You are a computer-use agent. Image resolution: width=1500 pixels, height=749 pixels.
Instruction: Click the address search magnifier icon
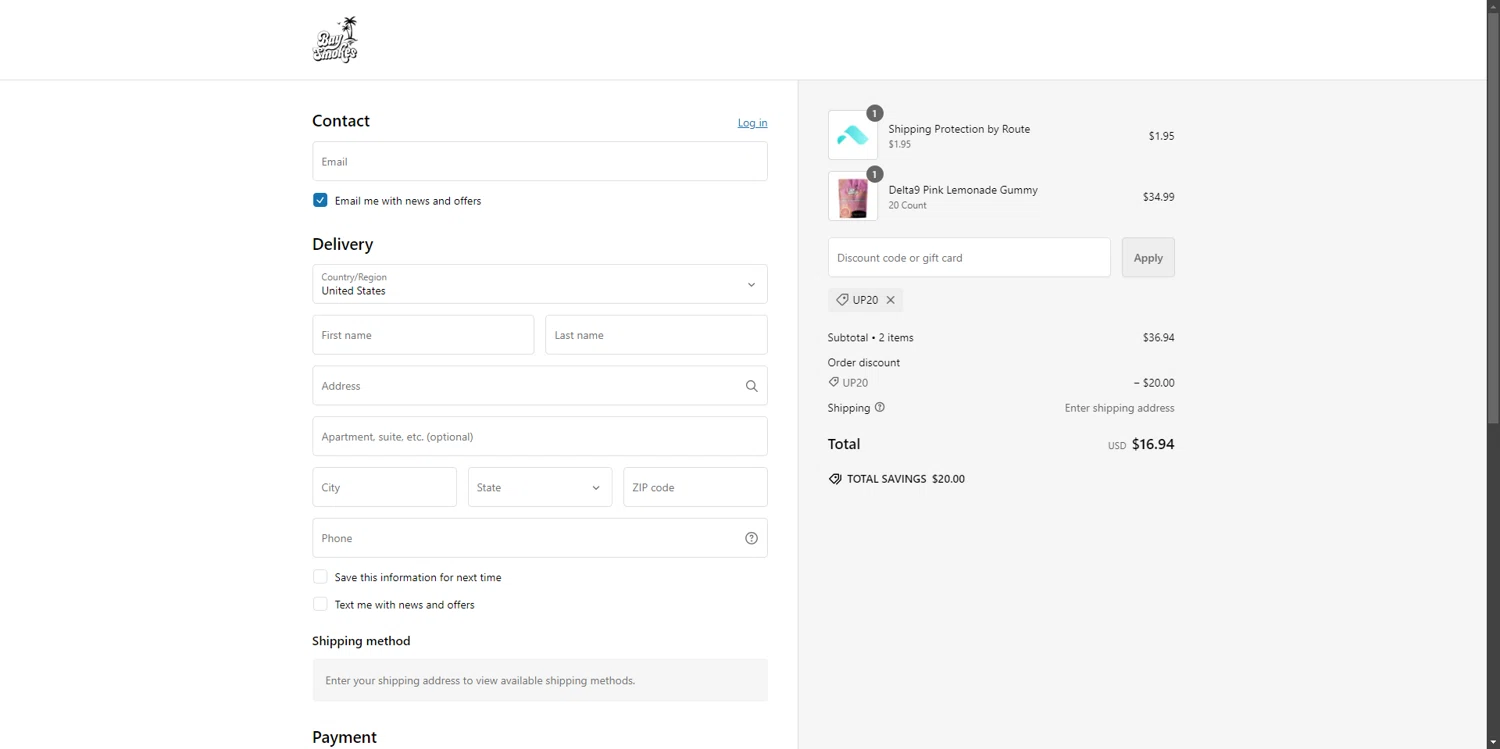pos(751,386)
